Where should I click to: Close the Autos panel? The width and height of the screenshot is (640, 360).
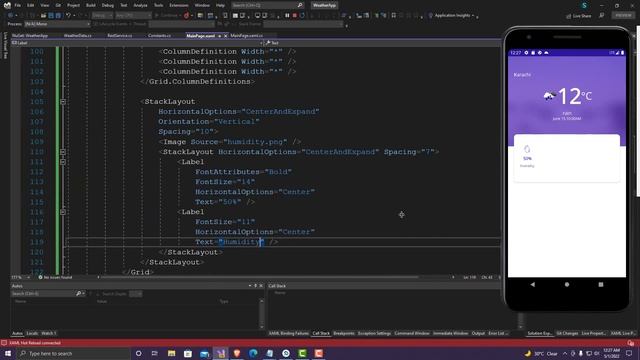coord(261,286)
